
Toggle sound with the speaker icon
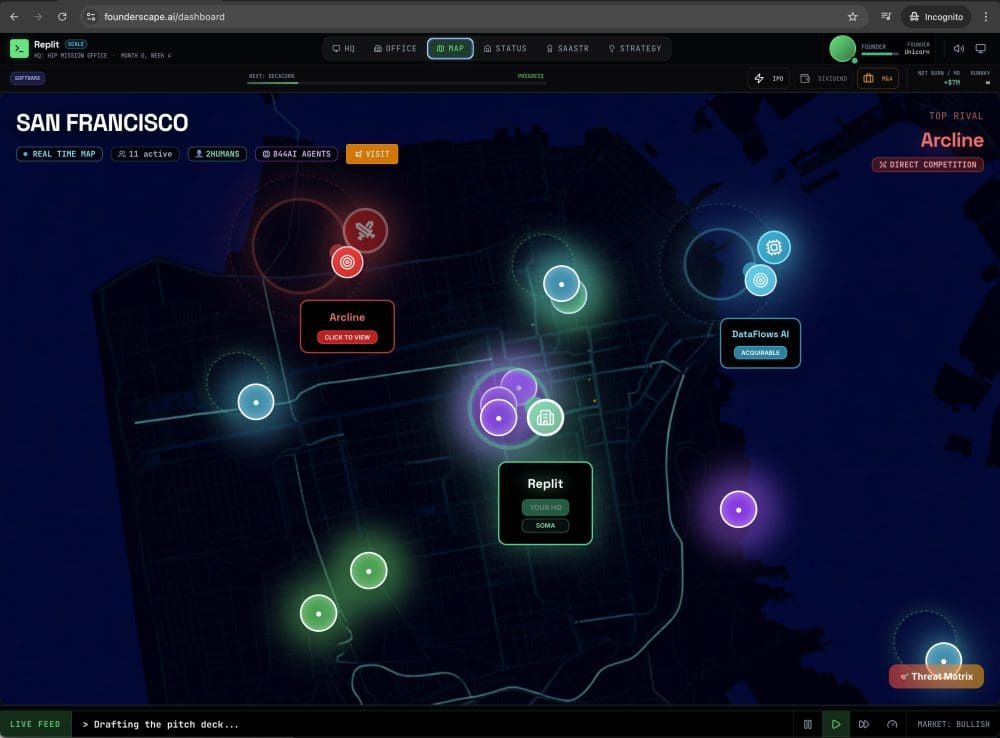coord(959,48)
